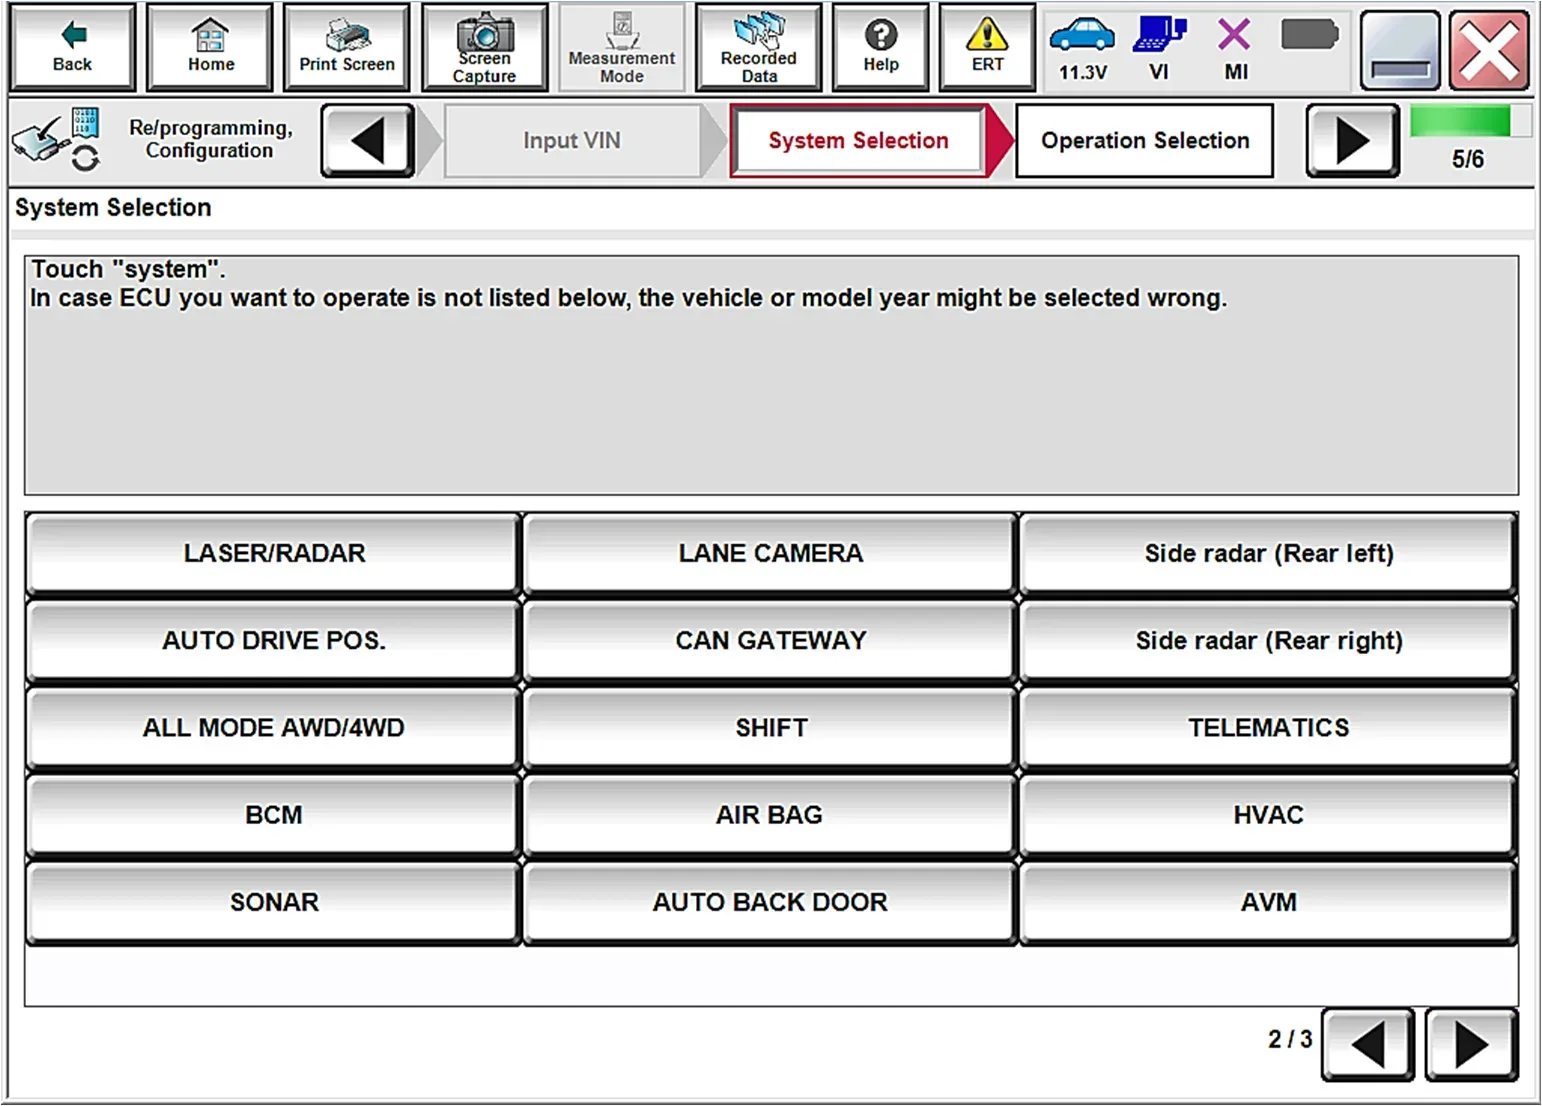
Task: Open the Help question mark button
Action: click(880, 47)
